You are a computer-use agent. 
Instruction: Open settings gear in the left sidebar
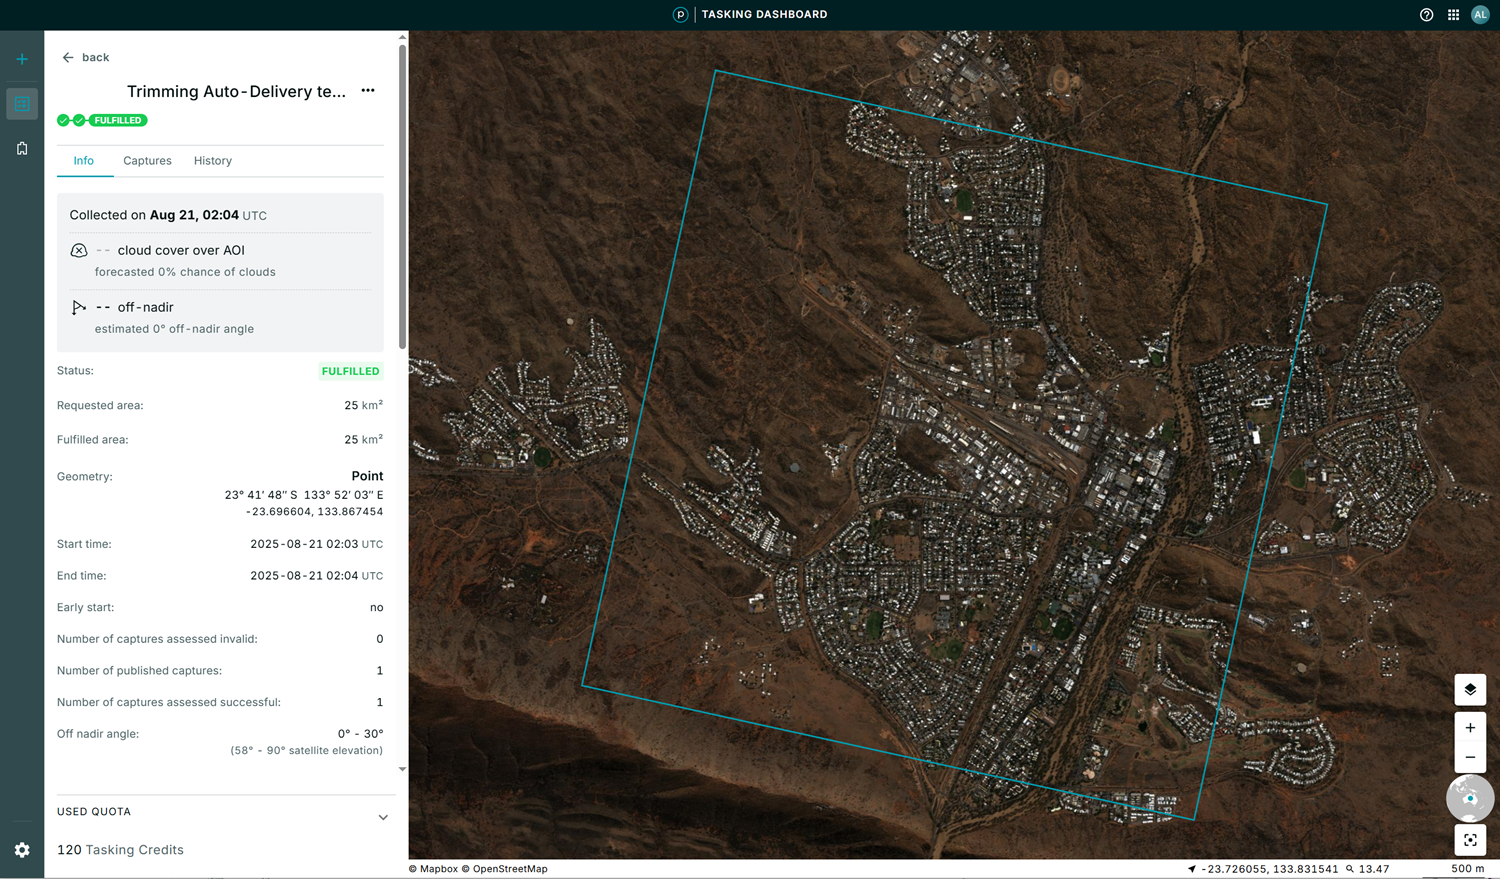(x=22, y=850)
